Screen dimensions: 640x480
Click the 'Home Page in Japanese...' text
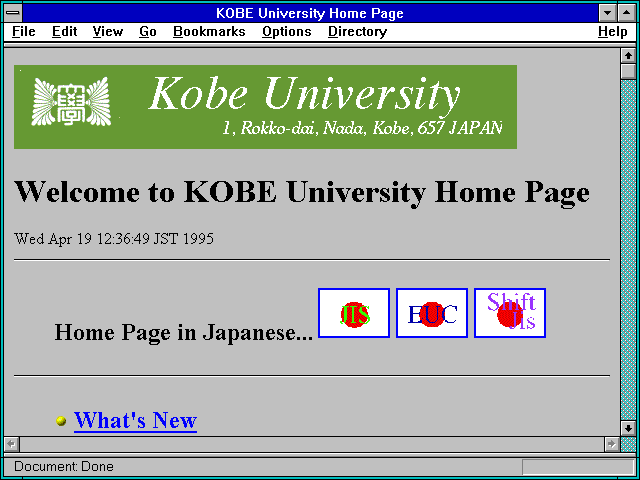[x=184, y=332]
